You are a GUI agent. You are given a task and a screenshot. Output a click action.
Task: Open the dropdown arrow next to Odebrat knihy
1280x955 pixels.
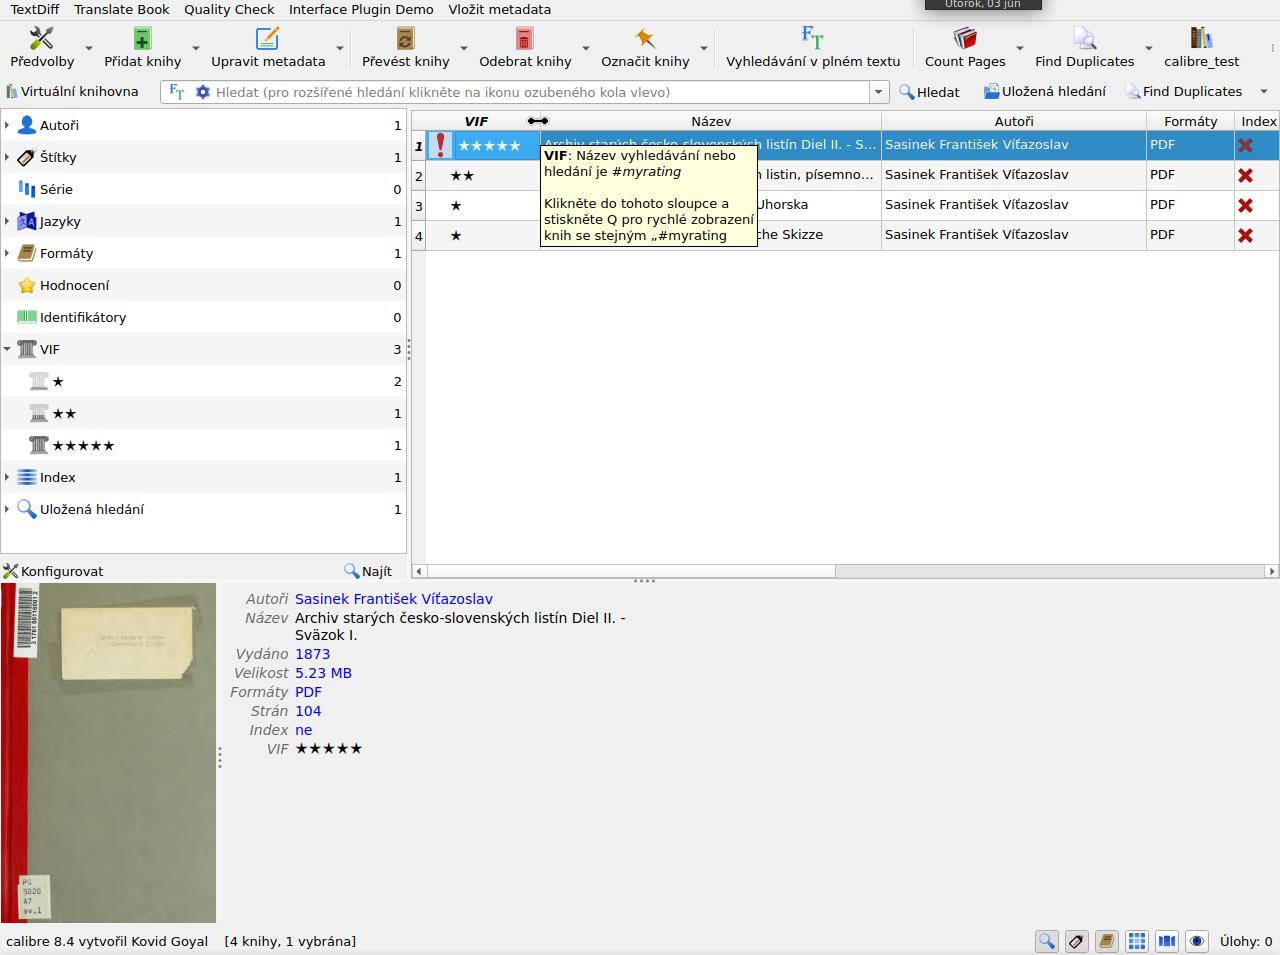pos(585,48)
